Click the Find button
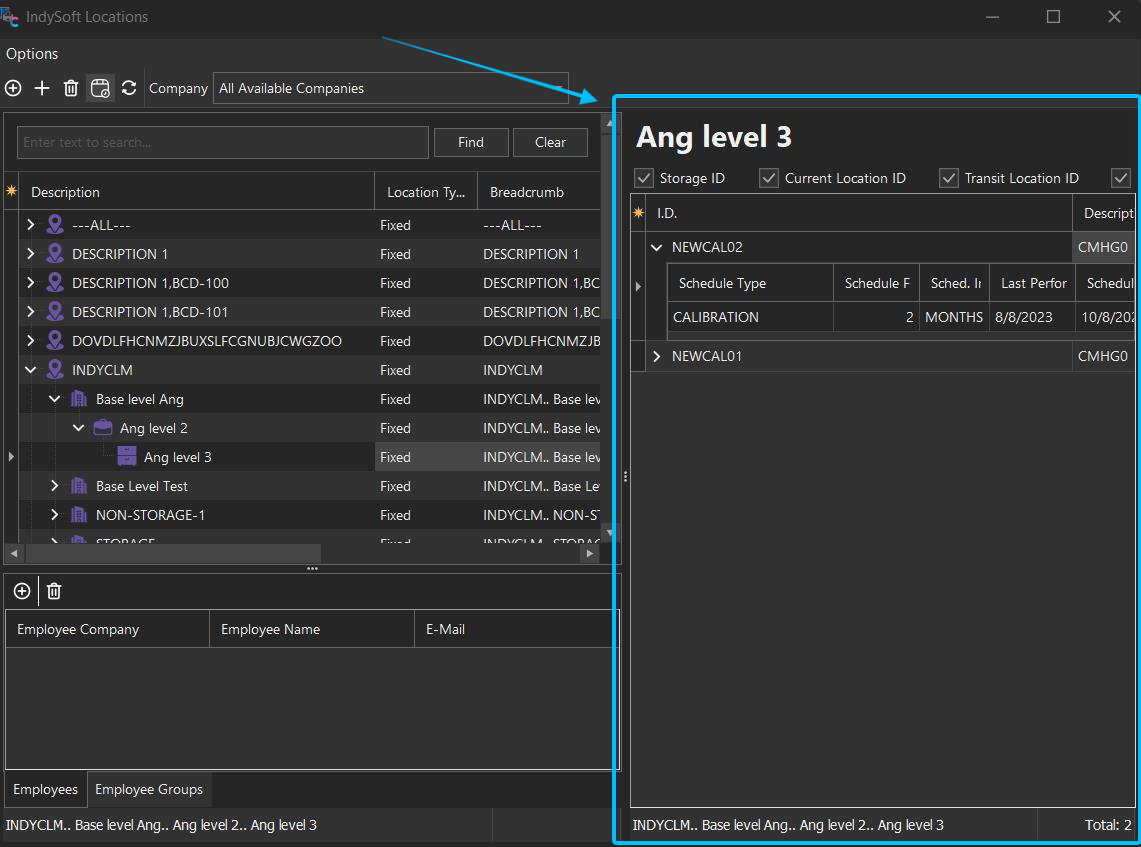The image size is (1141, 847). (471, 142)
